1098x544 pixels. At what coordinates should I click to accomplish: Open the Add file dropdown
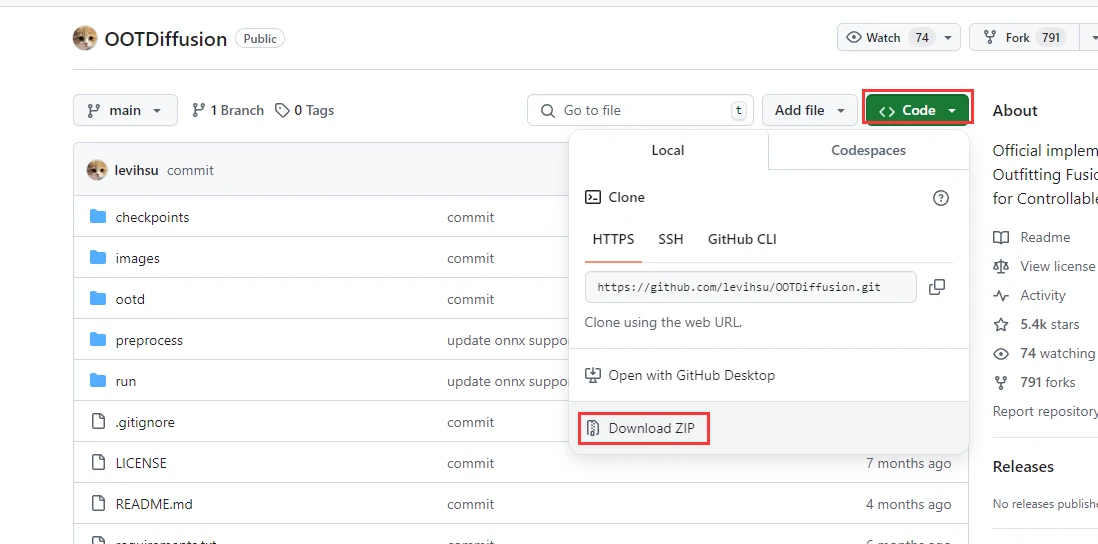(809, 111)
